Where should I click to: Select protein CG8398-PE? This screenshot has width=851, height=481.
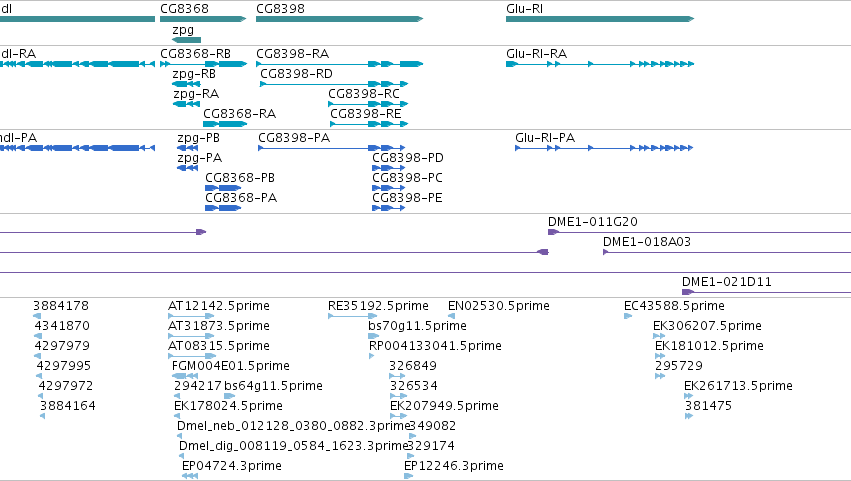[407, 198]
